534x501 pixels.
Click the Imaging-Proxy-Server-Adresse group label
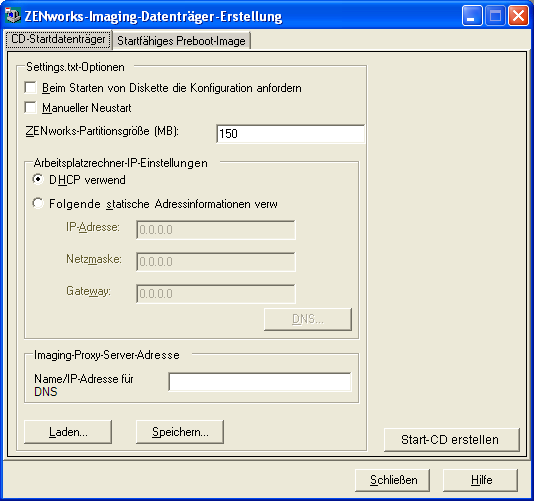(107, 355)
